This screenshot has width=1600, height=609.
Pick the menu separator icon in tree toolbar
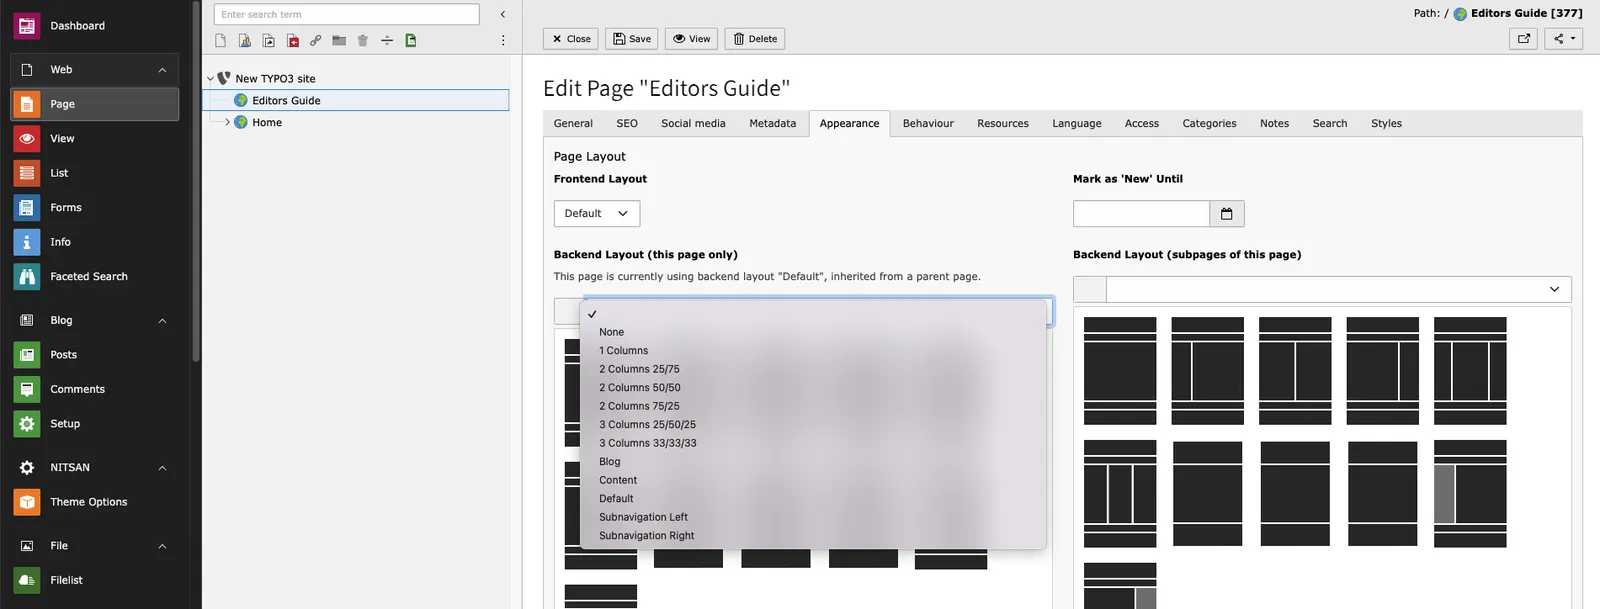[x=387, y=41]
